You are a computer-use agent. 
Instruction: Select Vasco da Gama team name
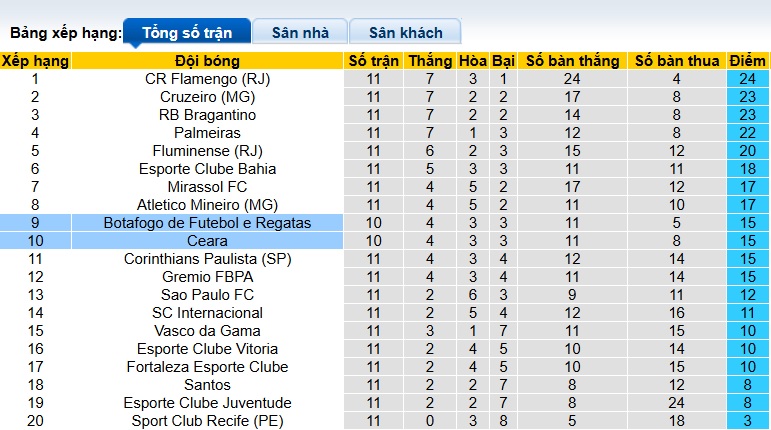[207, 331]
